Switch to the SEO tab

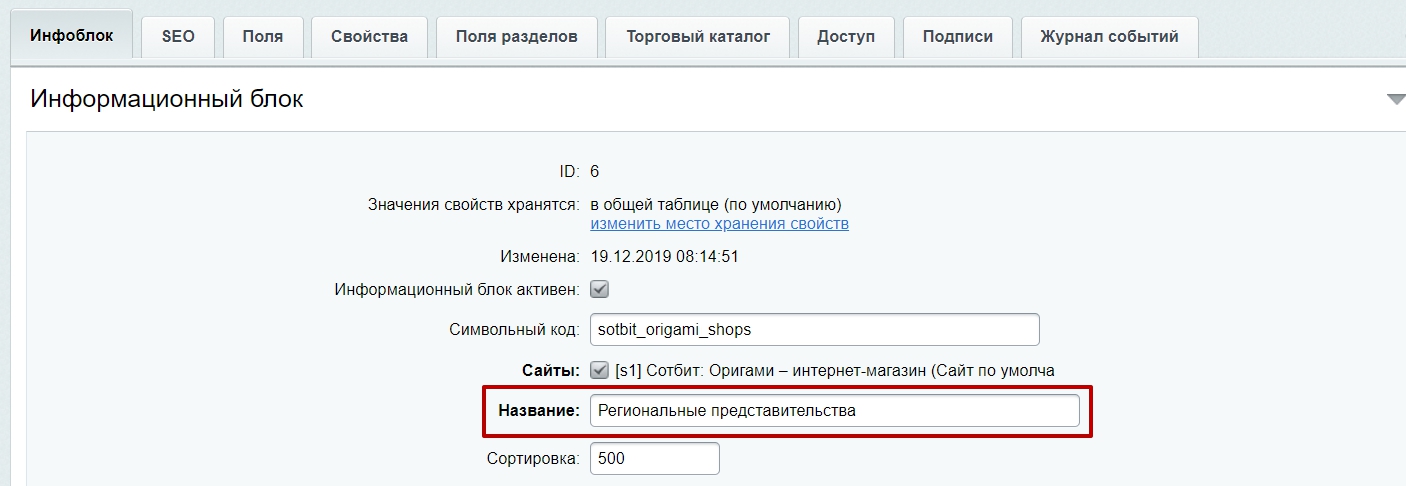(x=178, y=37)
